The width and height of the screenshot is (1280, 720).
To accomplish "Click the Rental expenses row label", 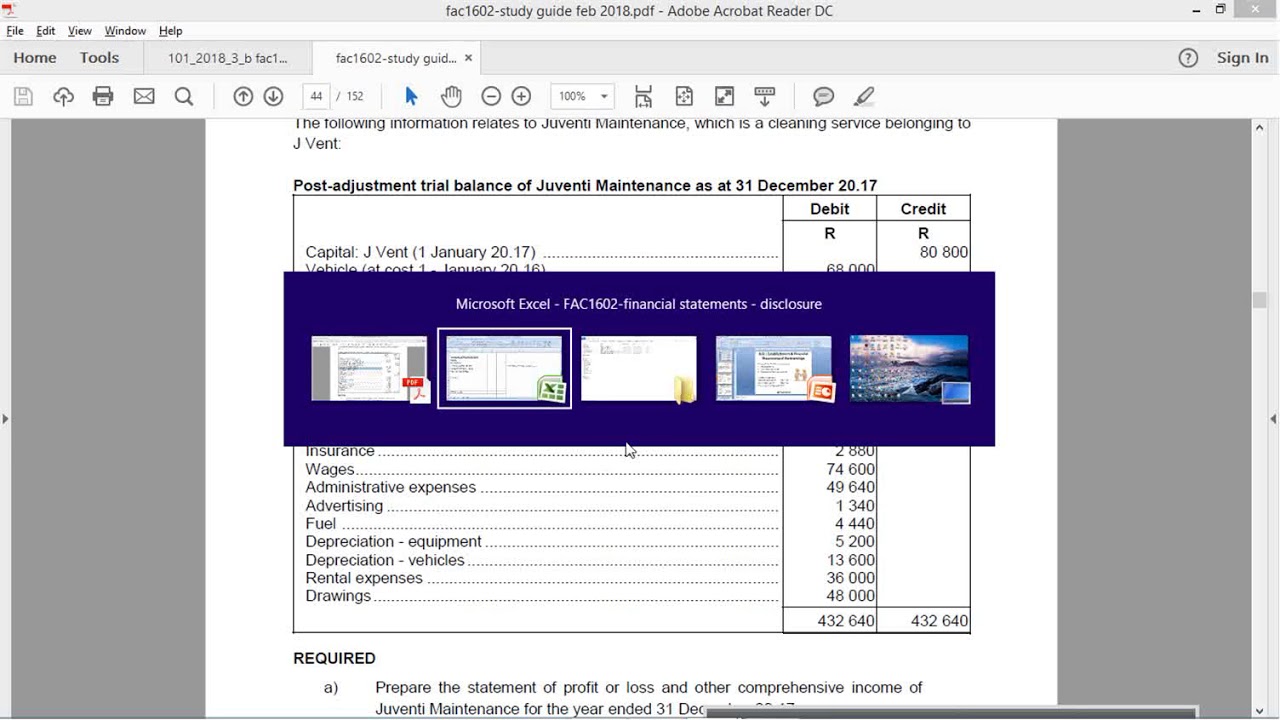I will point(364,578).
